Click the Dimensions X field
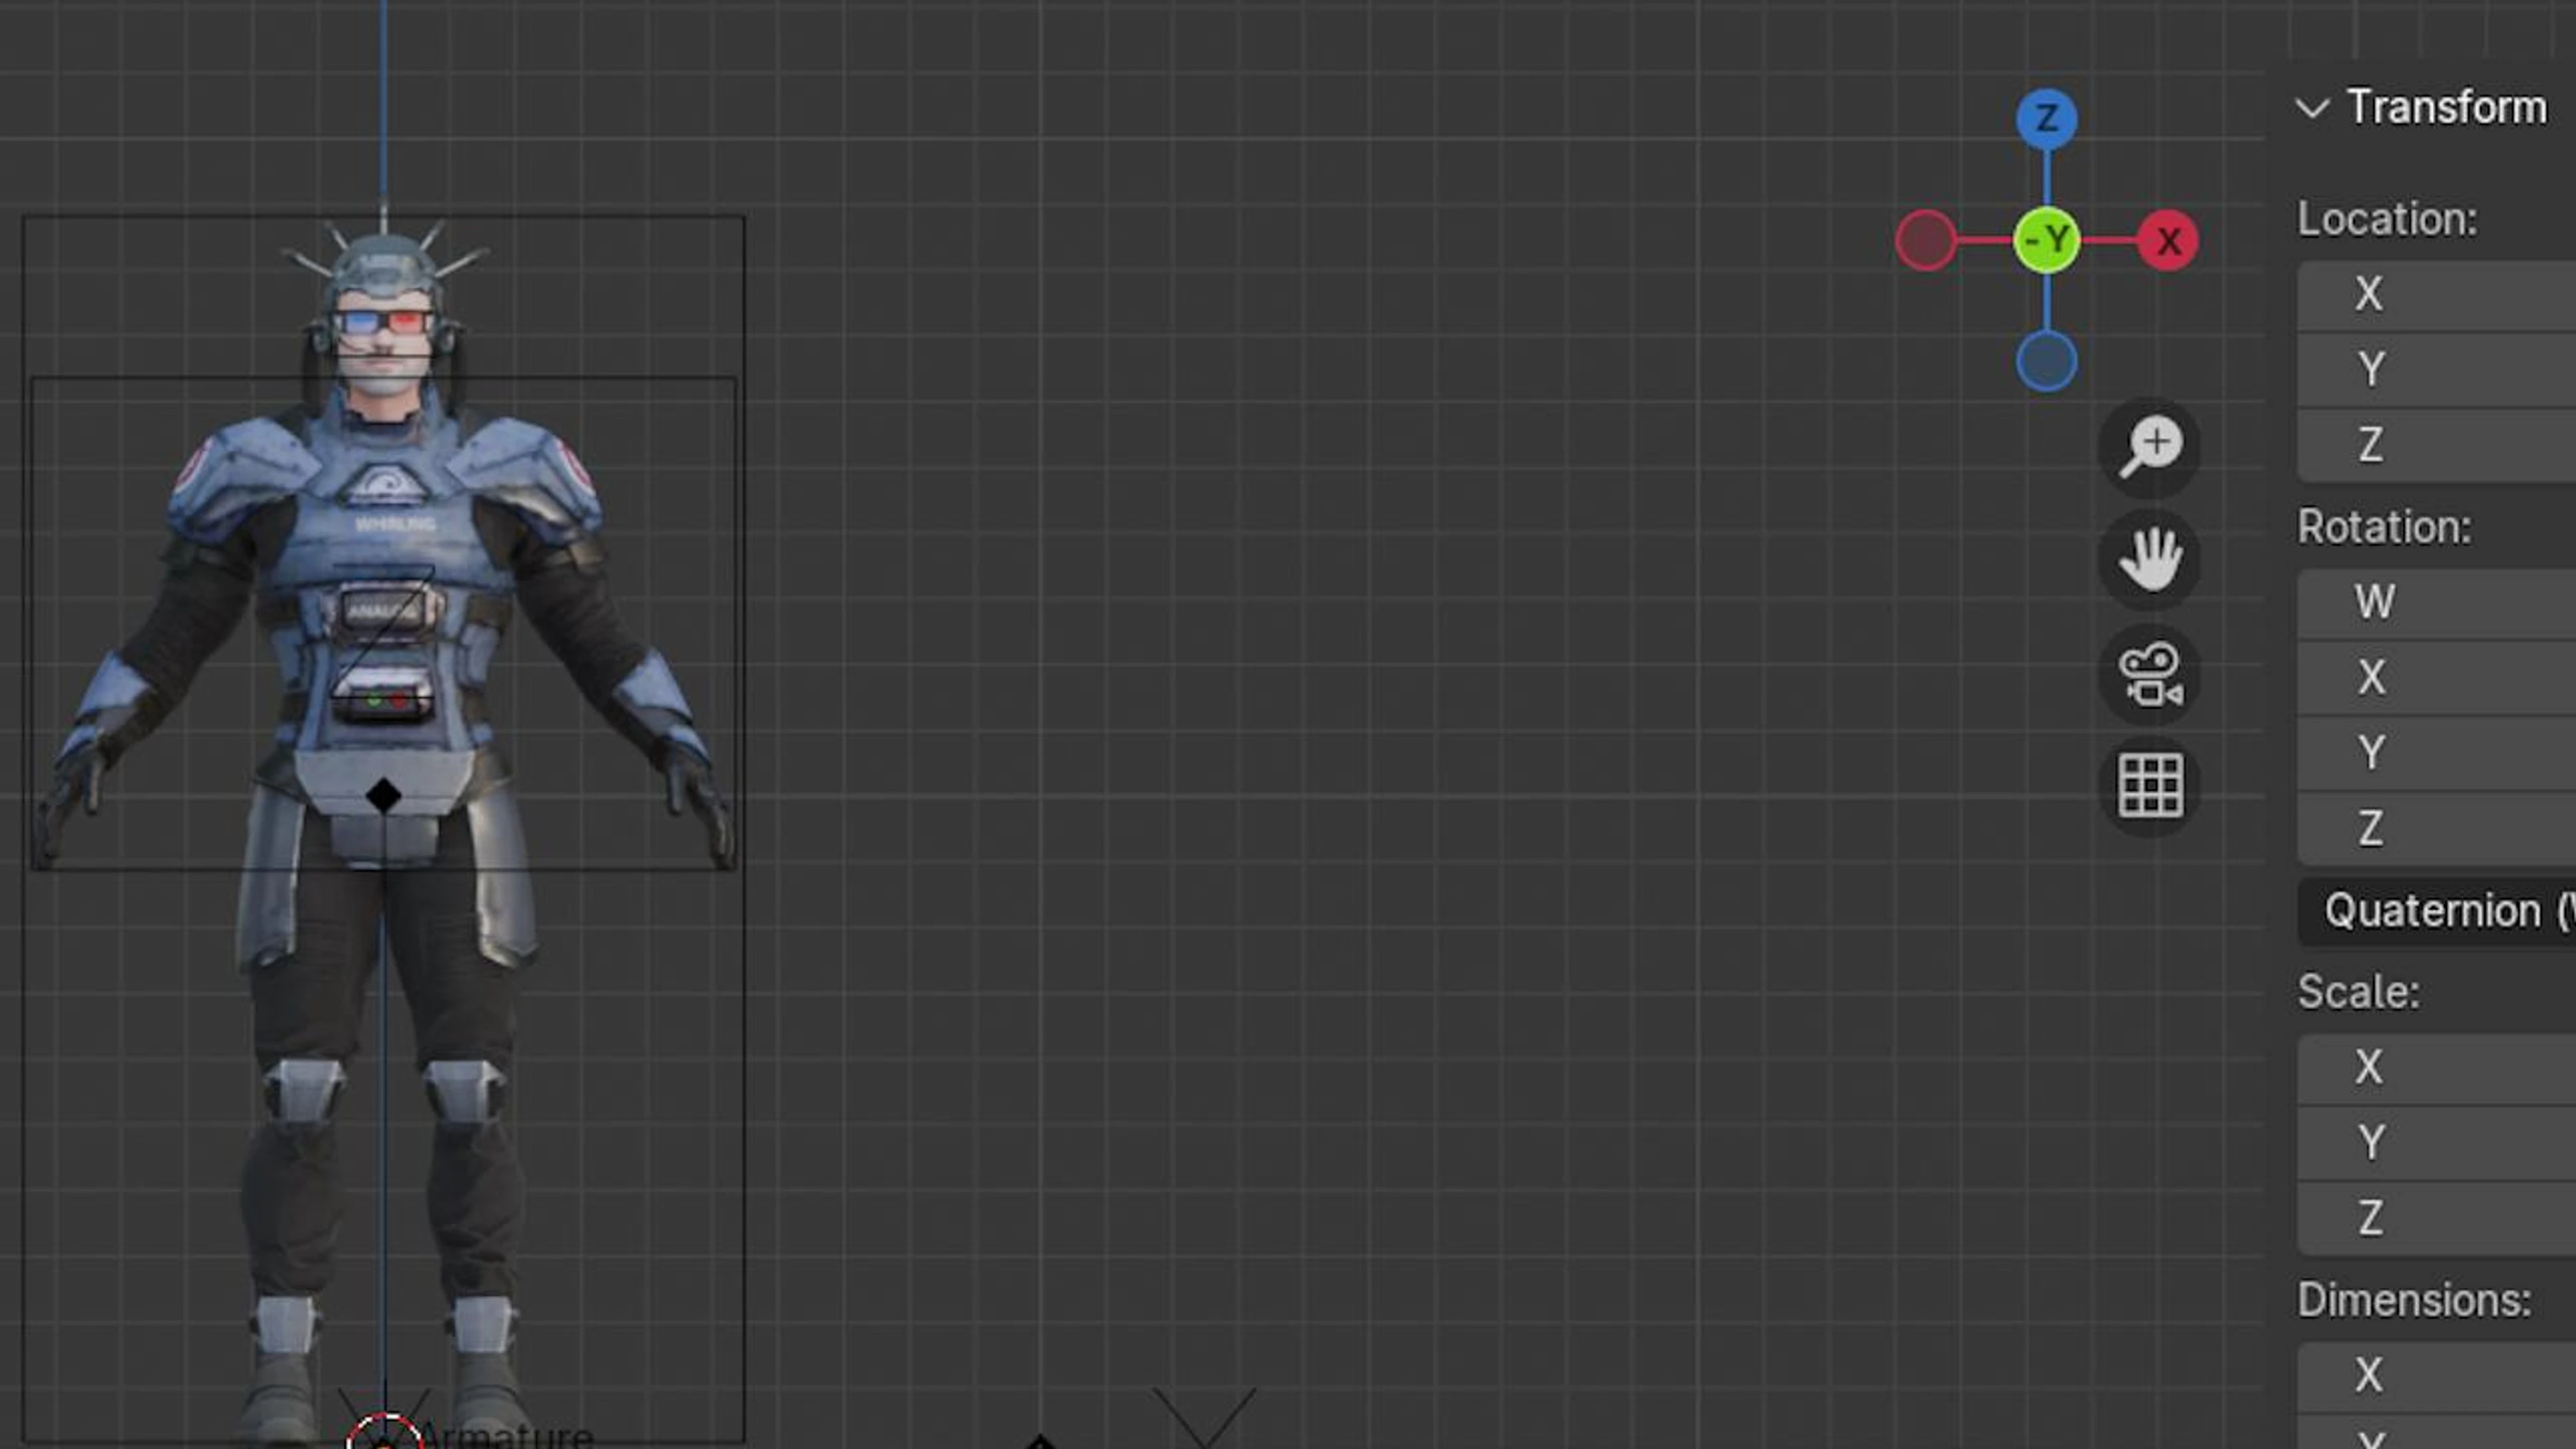The width and height of the screenshot is (2576, 1449). [x=2437, y=1376]
